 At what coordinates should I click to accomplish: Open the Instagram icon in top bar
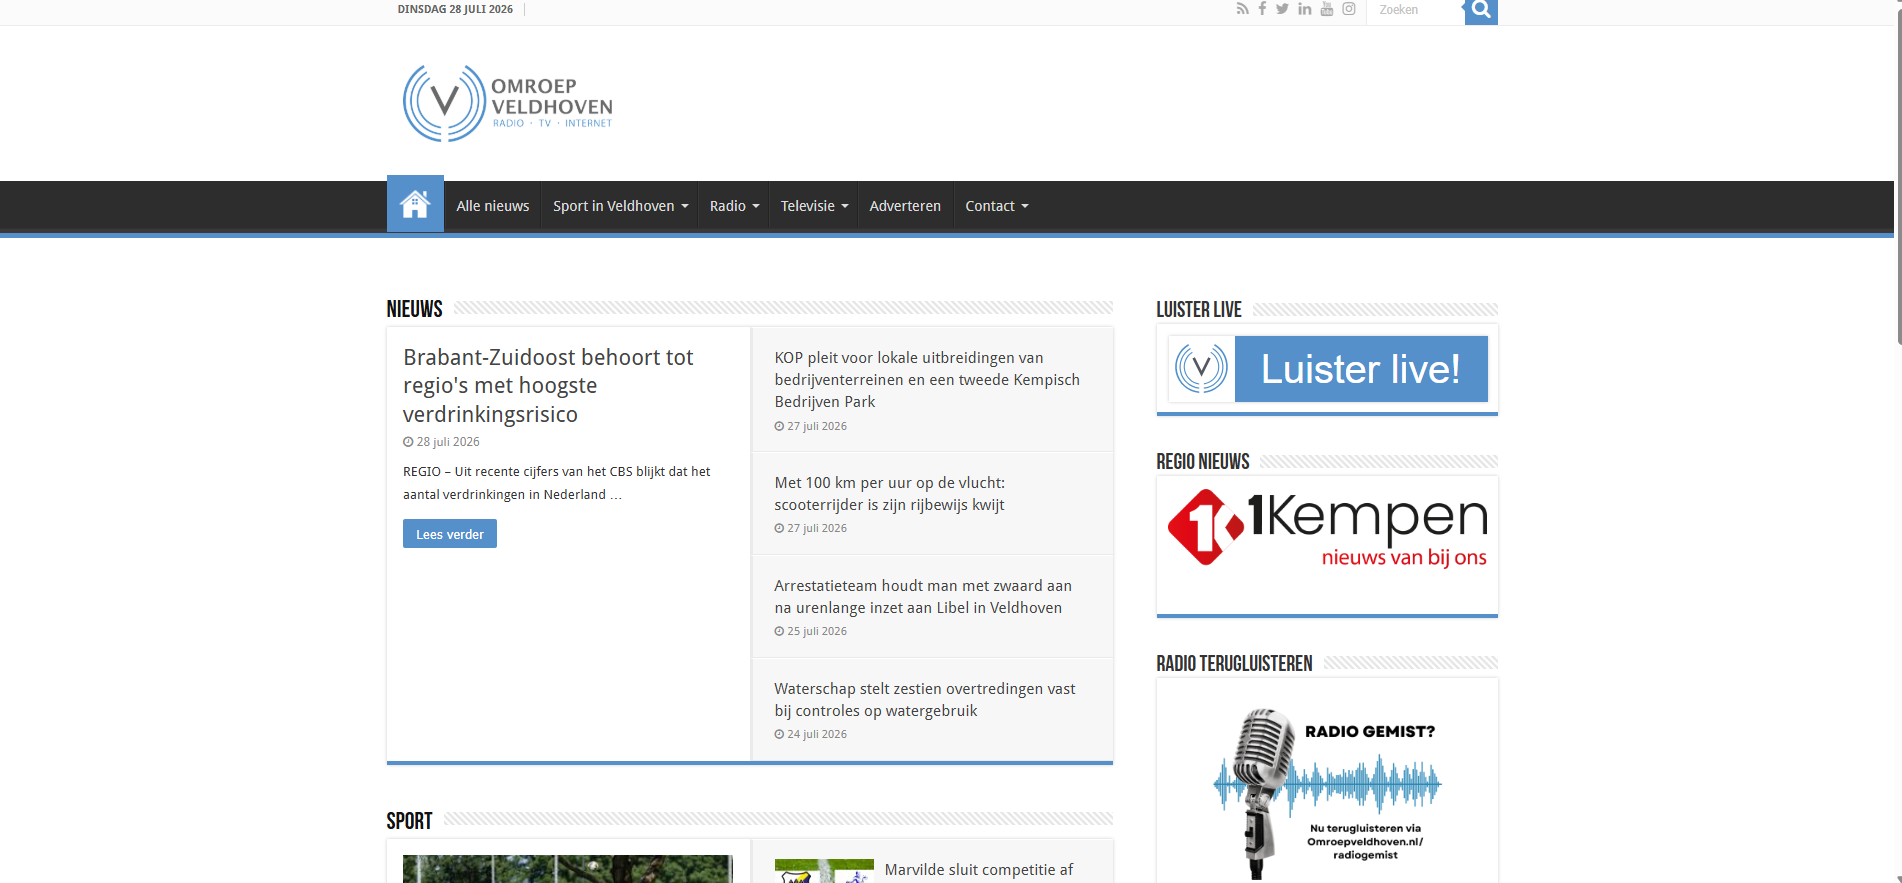click(x=1349, y=9)
